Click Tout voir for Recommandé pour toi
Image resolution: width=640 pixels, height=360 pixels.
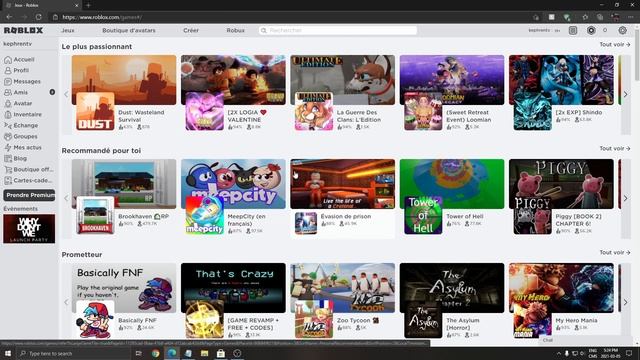pos(615,149)
